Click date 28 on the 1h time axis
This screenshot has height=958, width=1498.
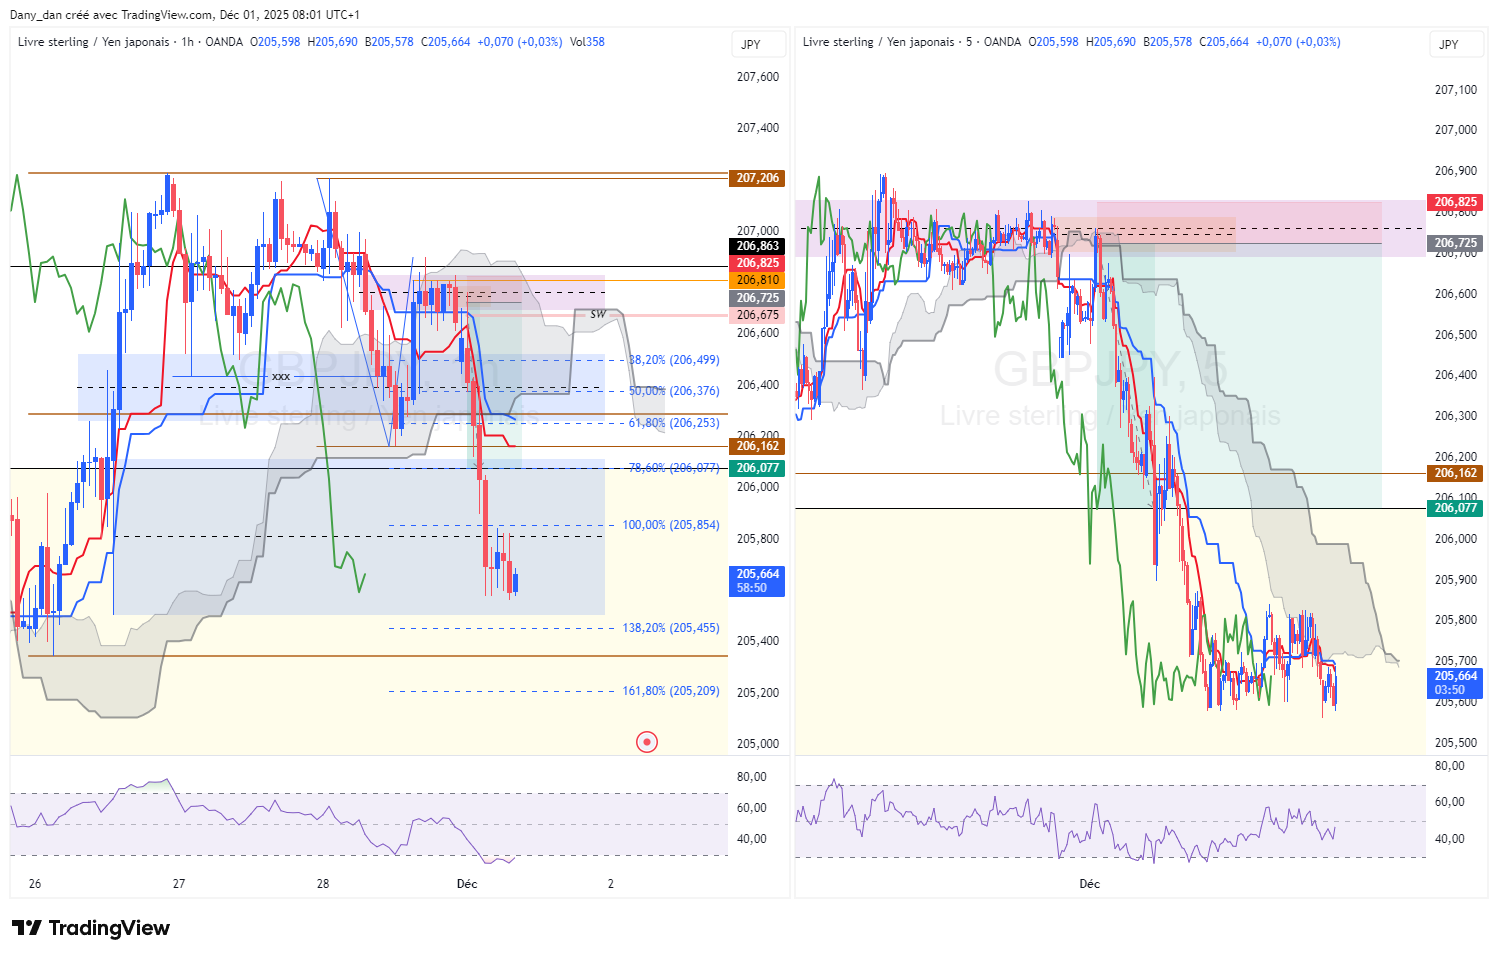[323, 884]
